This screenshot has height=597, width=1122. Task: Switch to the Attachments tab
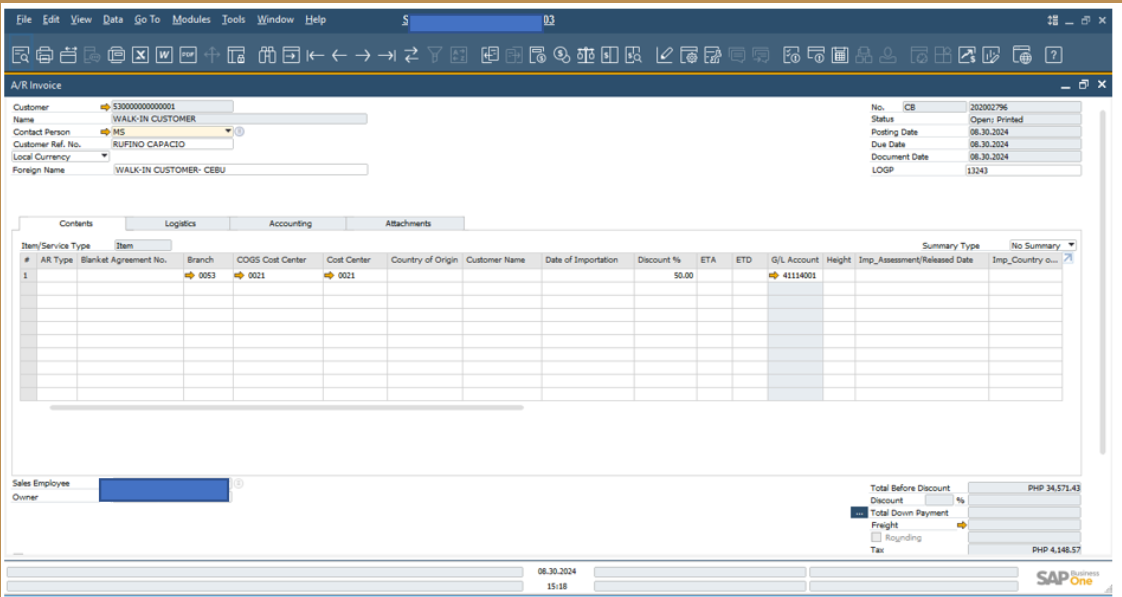click(408, 223)
